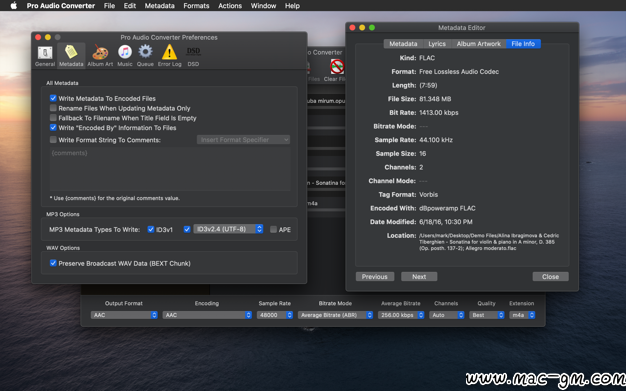The image size is (626, 391).
Task: Toggle the ID3v1 checkbox
Action: coord(151,229)
